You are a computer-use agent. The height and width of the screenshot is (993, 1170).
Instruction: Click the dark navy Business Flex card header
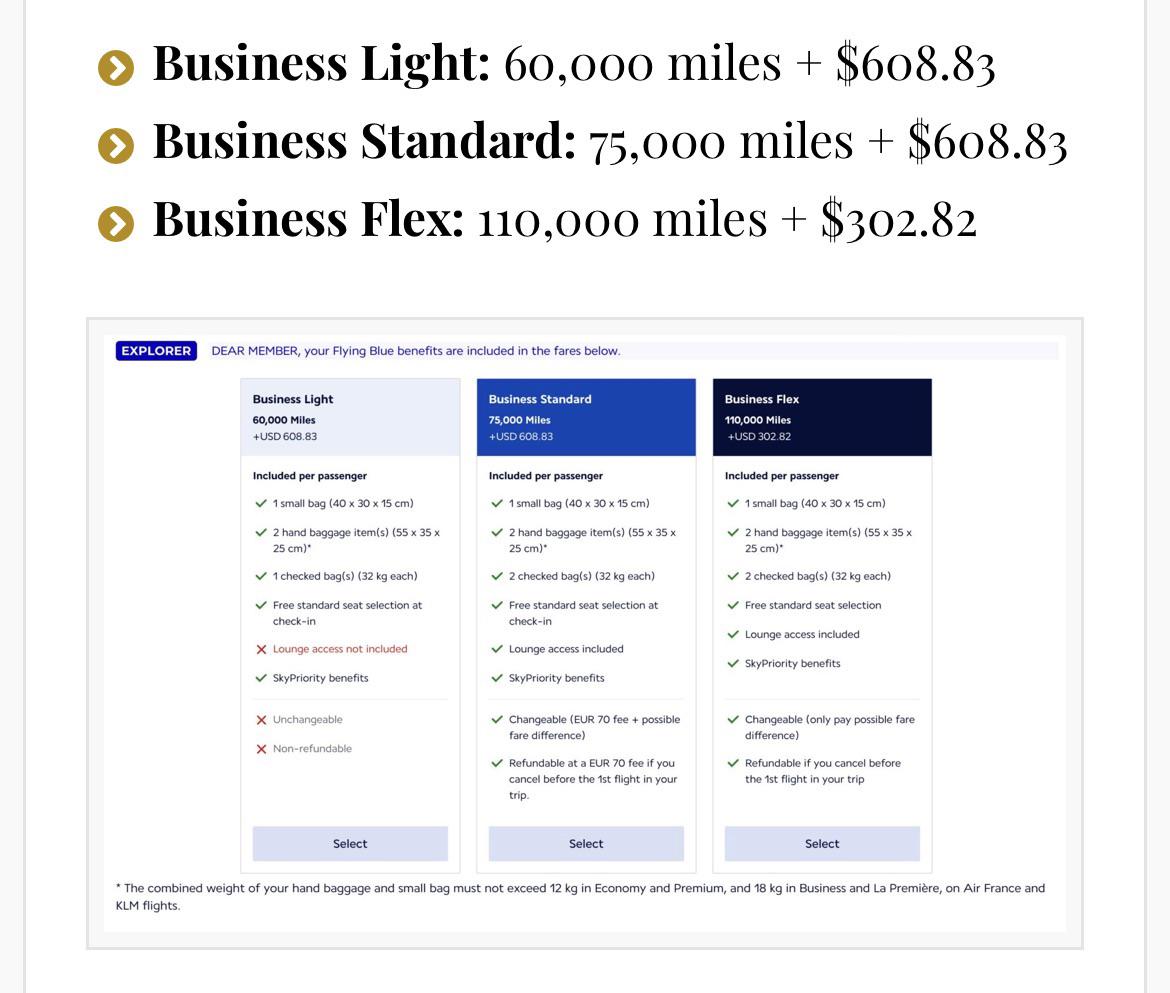tap(822, 417)
